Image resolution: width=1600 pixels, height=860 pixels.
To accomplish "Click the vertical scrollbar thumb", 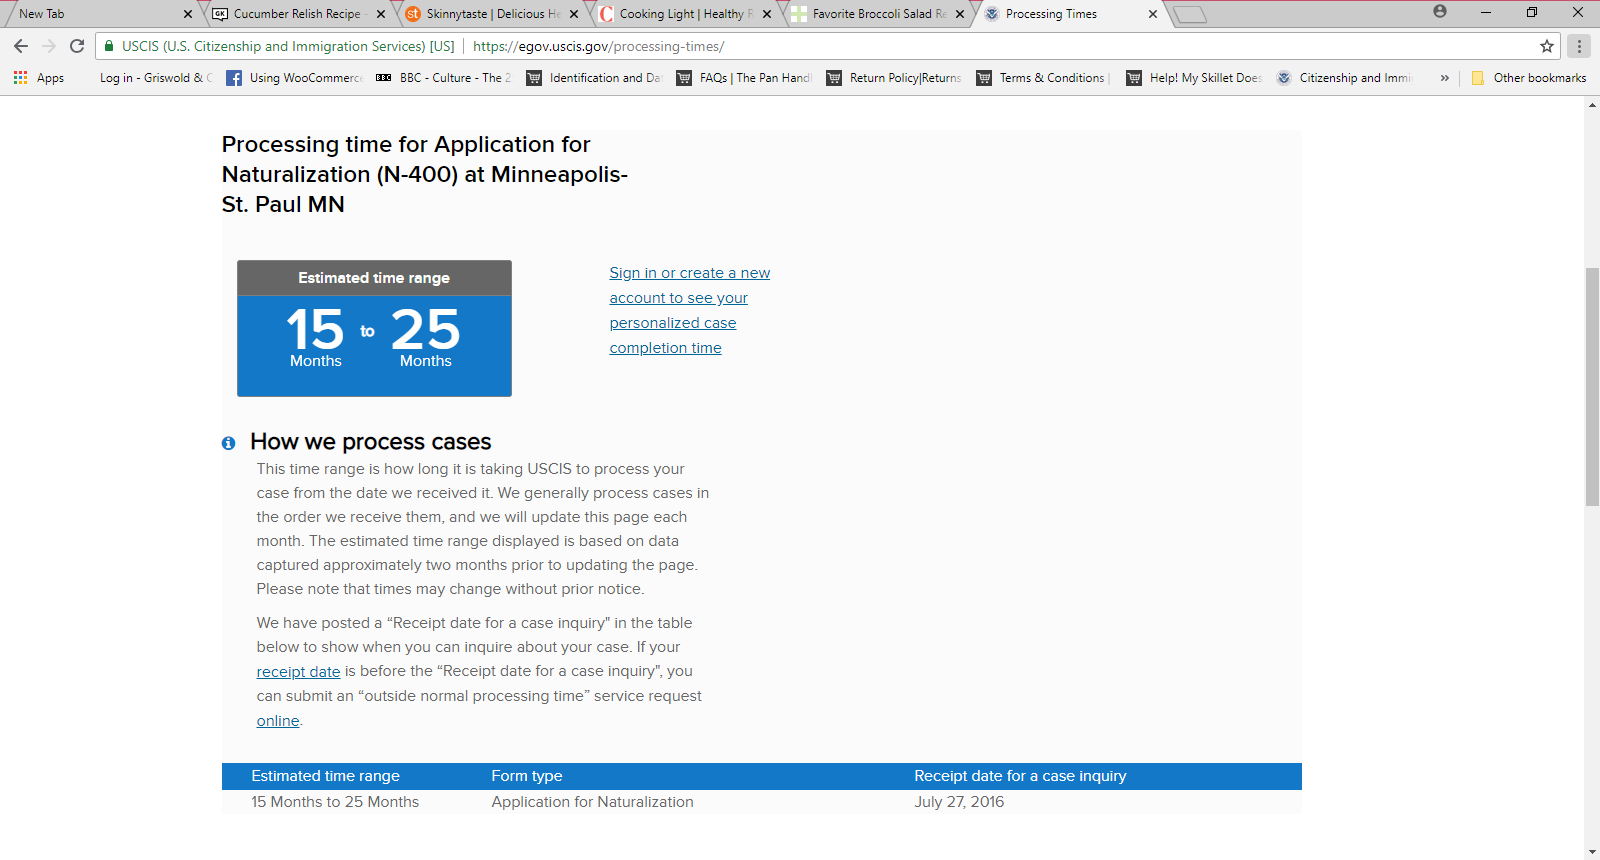I will click(x=1592, y=387).
